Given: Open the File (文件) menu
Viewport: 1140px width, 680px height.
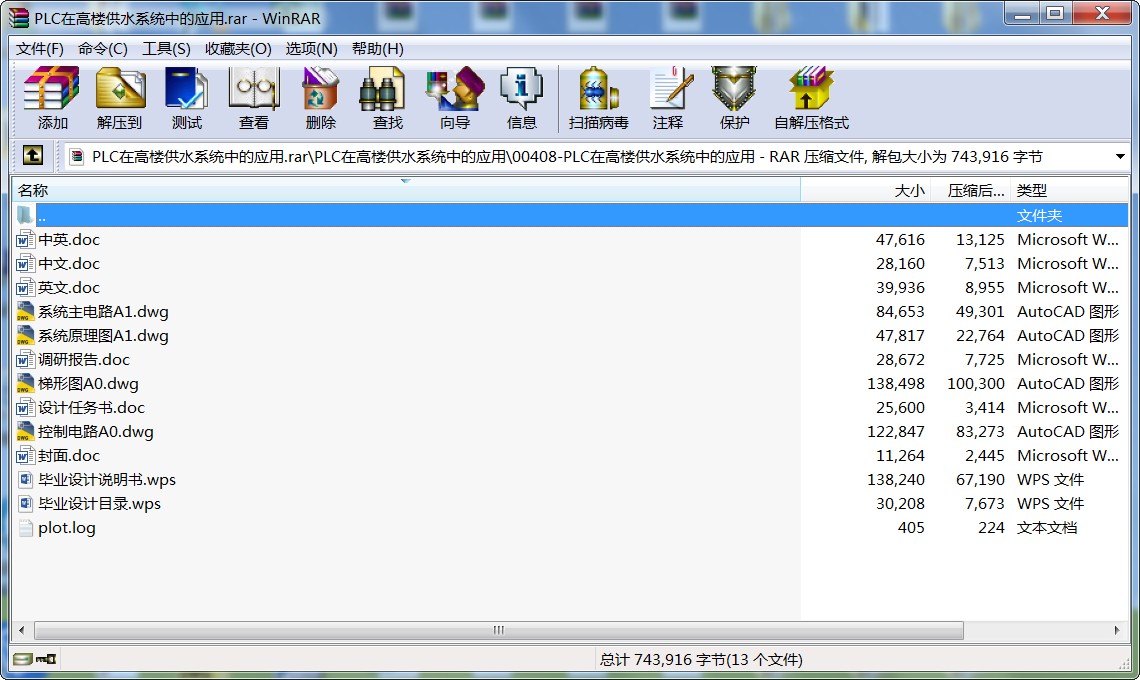Looking at the screenshot, I should click(40, 49).
